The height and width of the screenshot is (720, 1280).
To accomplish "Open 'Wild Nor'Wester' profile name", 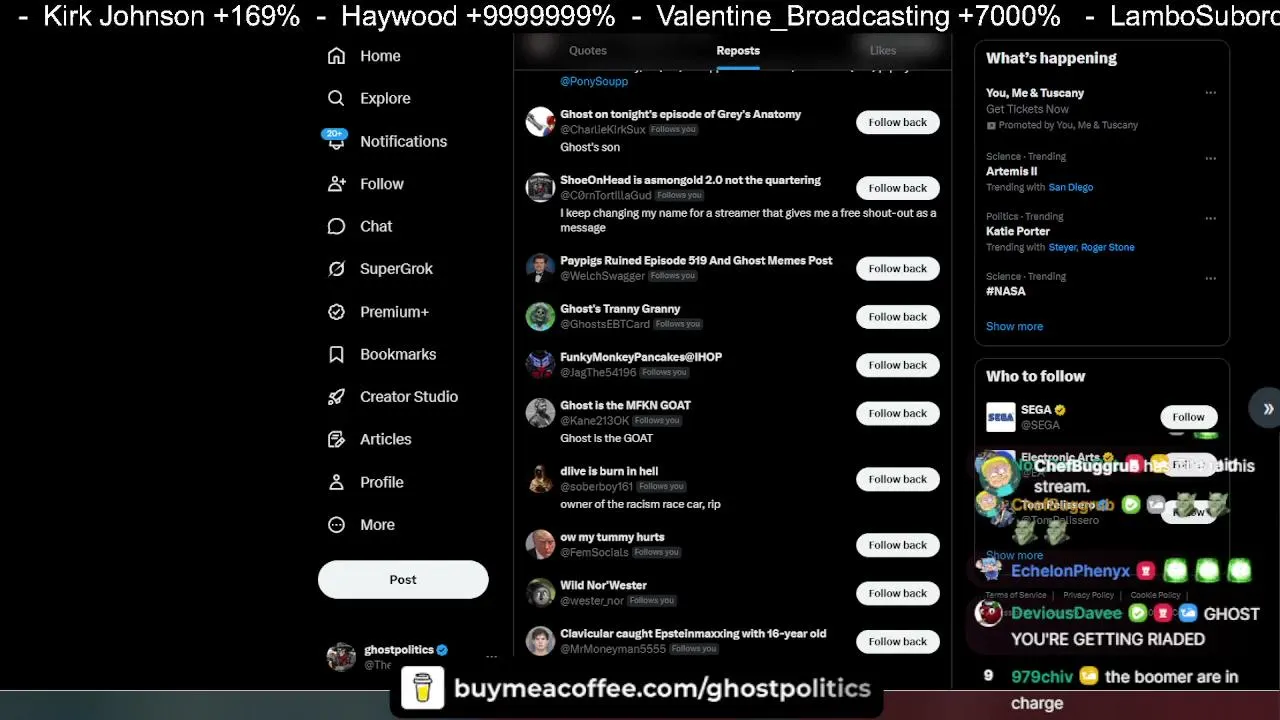I will point(603,585).
